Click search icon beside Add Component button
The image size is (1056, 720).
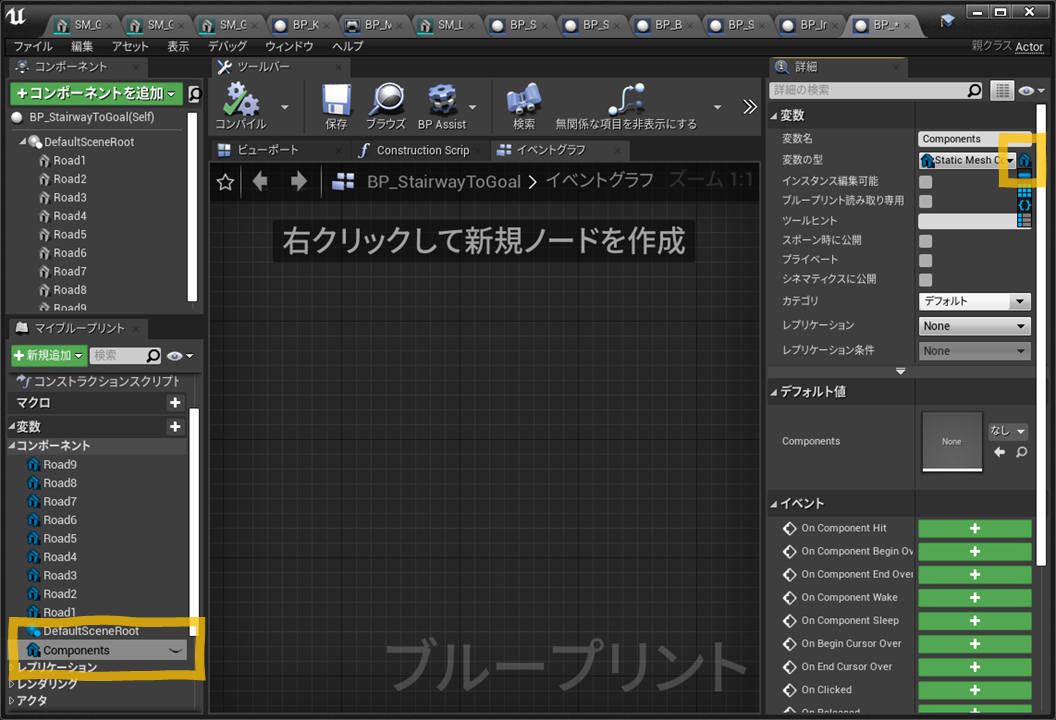pyautogui.click(x=195, y=94)
